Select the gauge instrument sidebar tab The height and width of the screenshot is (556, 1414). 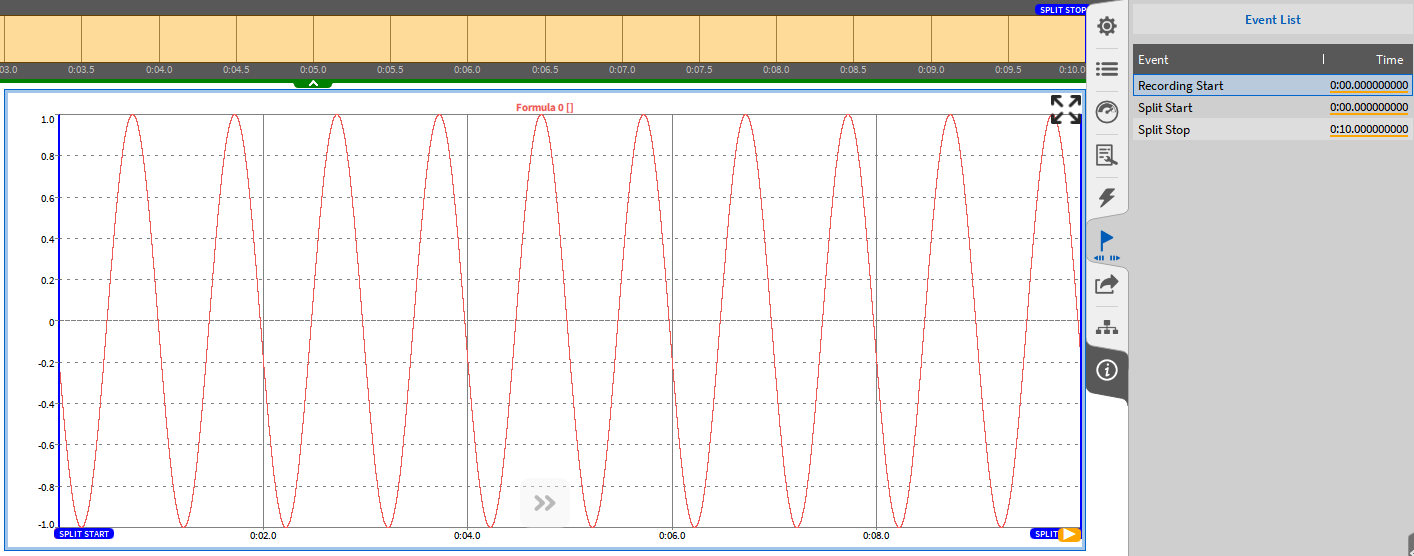(1107, 112)
